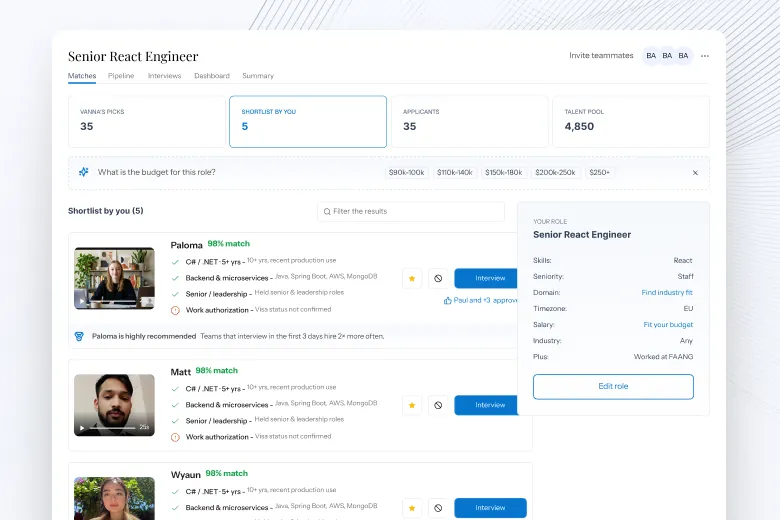Click the first BA teammate avatar
Viewport: 780px width, 520px height.
(651, 56)
